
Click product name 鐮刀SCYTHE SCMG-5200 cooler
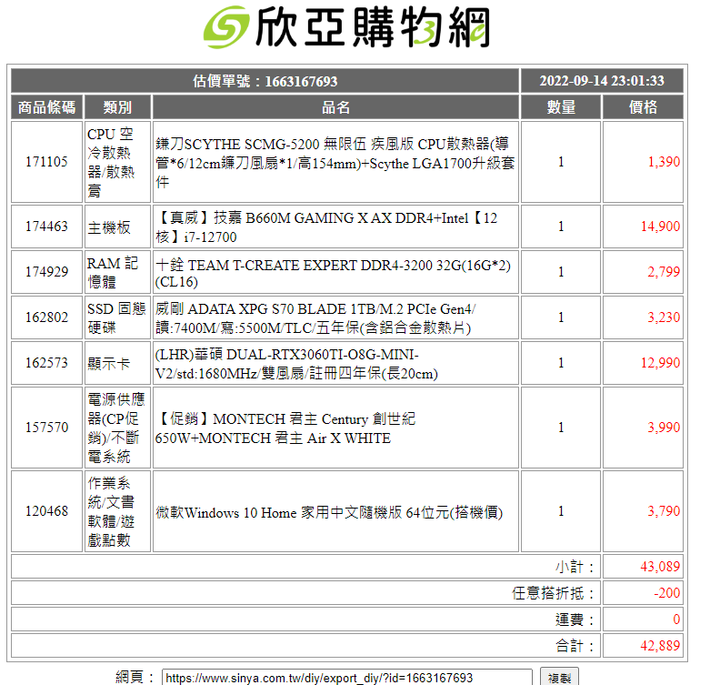pyautogui.click(x=335, y=163)
